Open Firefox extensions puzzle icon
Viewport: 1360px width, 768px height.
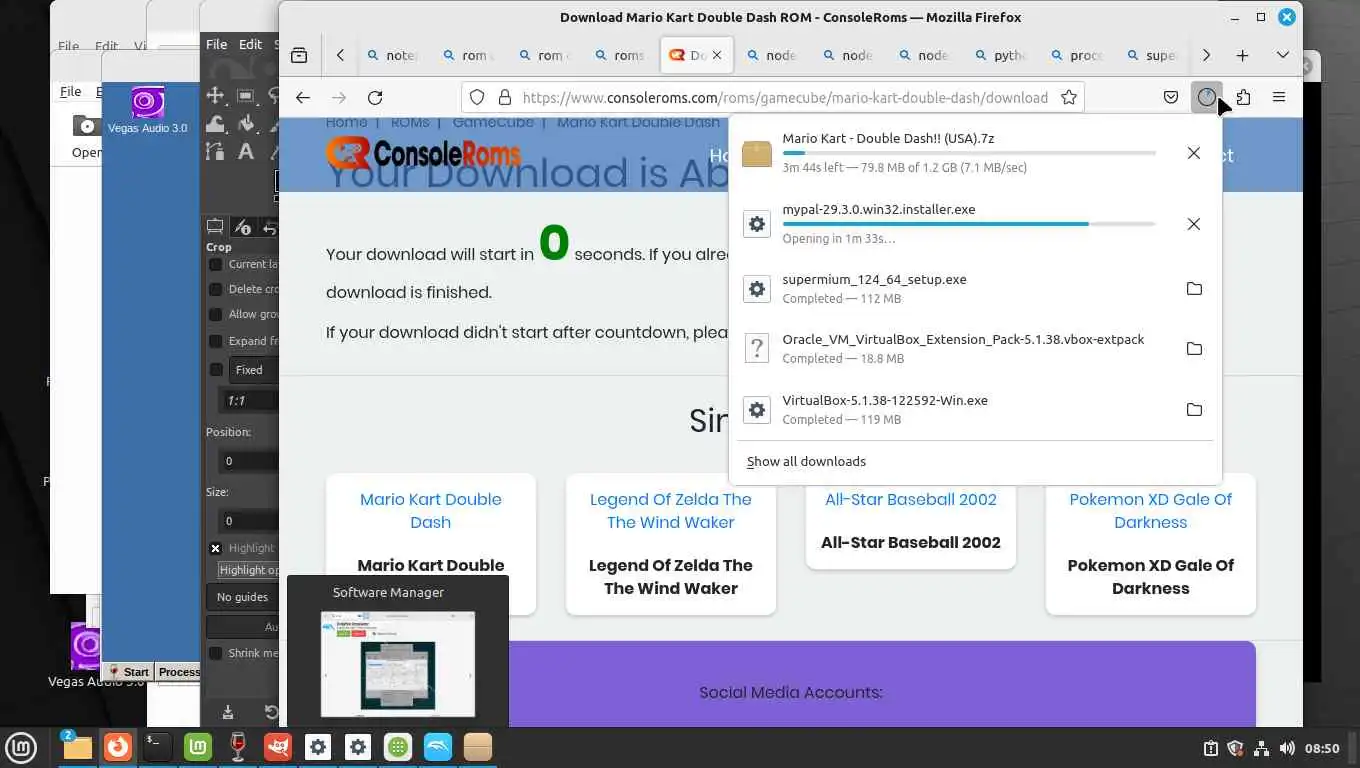click(x=1243, y=97)
